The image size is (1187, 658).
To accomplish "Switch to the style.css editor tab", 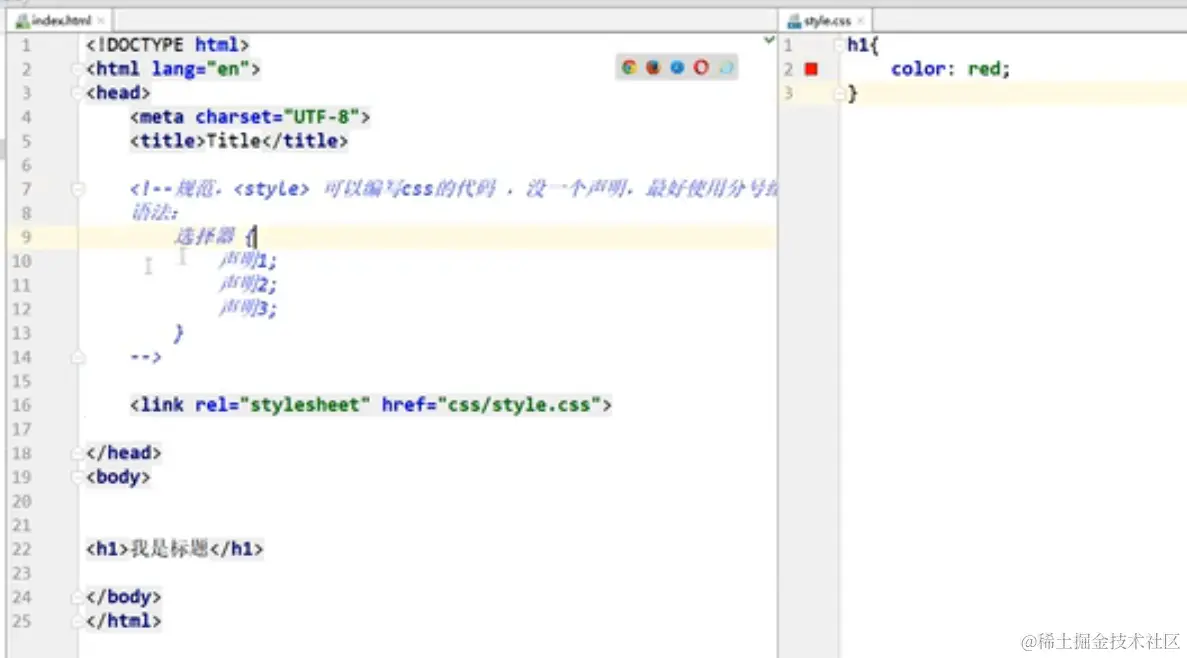I will tap(825, 20).
